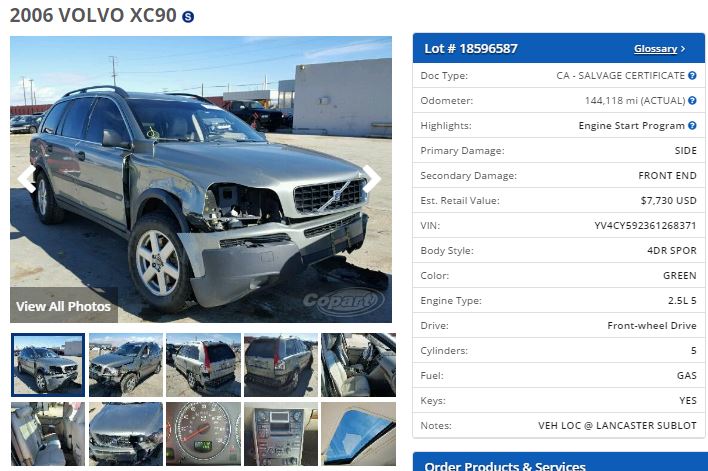Image resolution: width=708 pixels, height=471 pixels.
Task: Open the crumpled hood close-up thumbnail
Action: tap(126, 434)
